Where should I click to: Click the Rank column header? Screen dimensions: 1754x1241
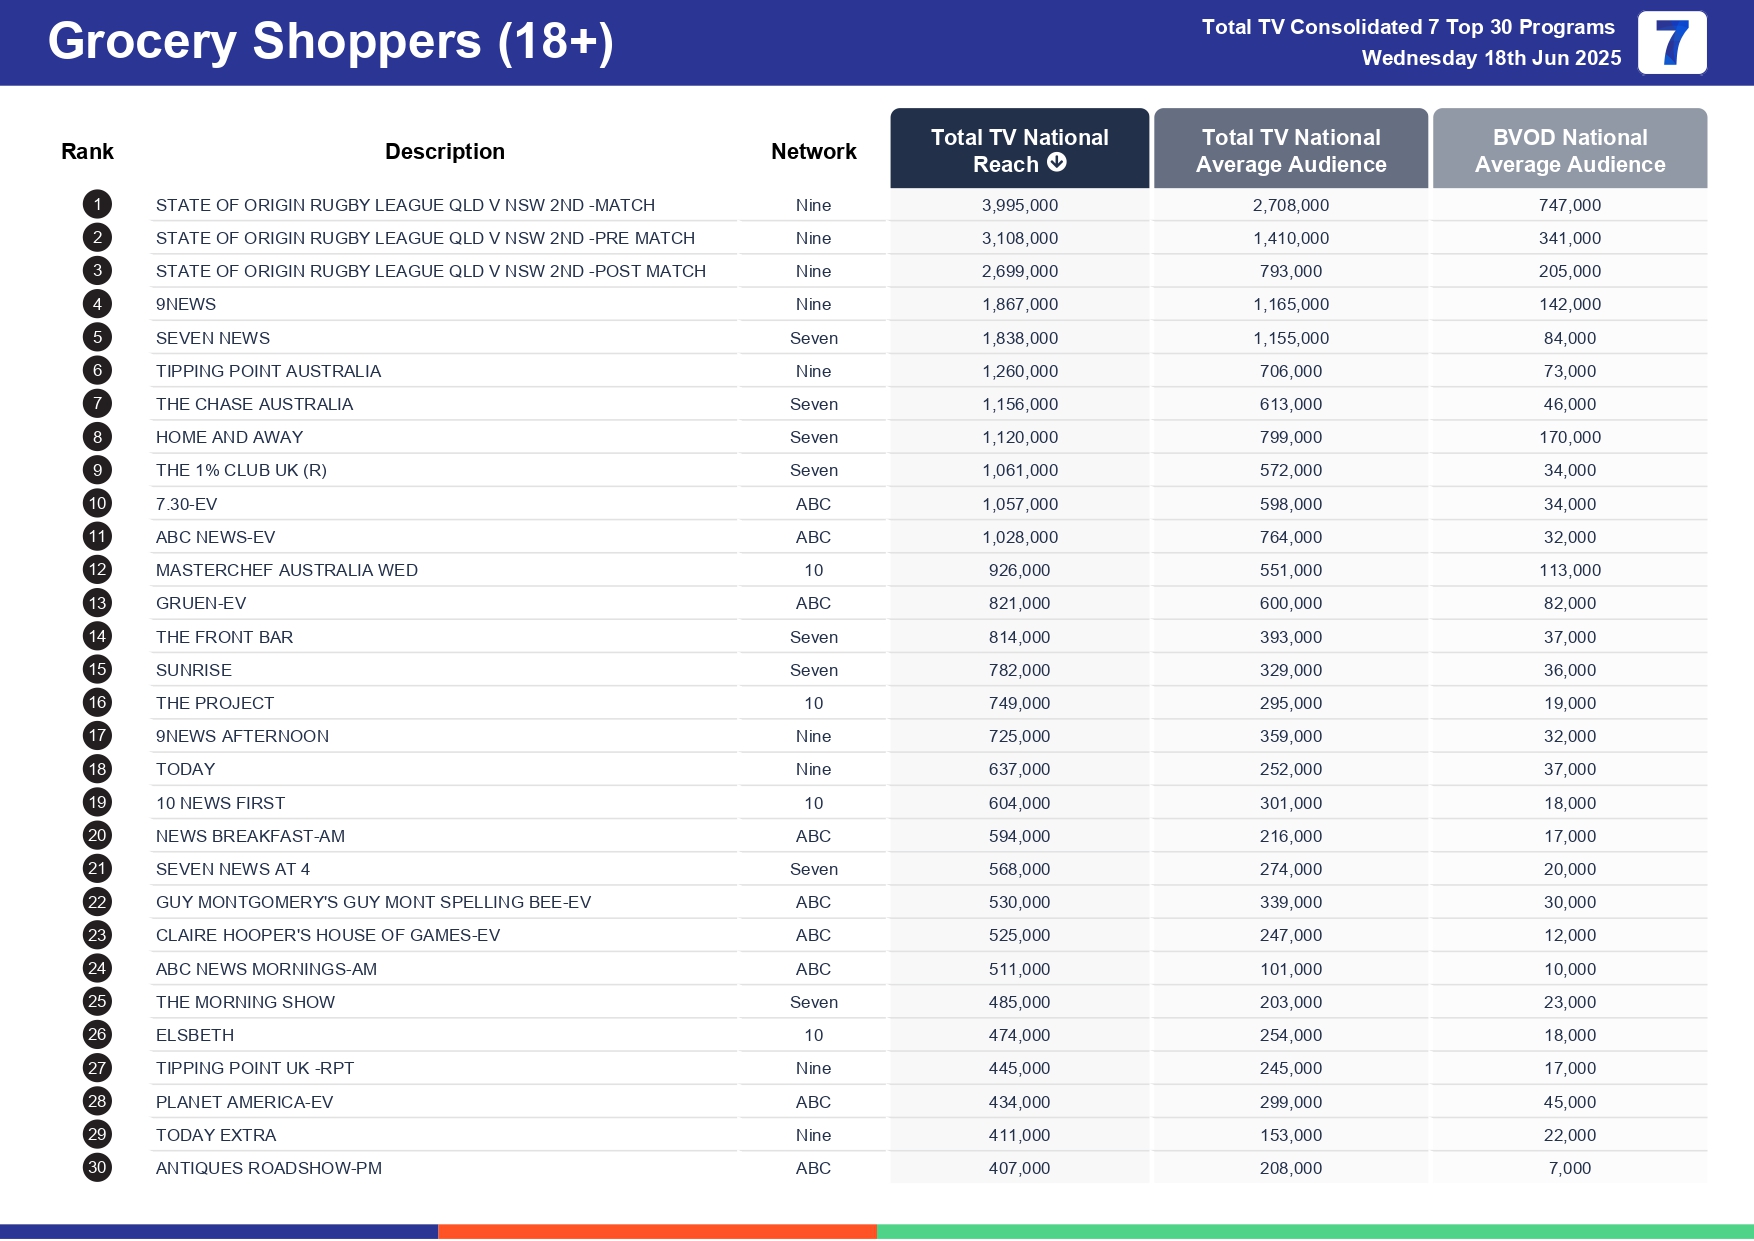(x=87, y=151)
